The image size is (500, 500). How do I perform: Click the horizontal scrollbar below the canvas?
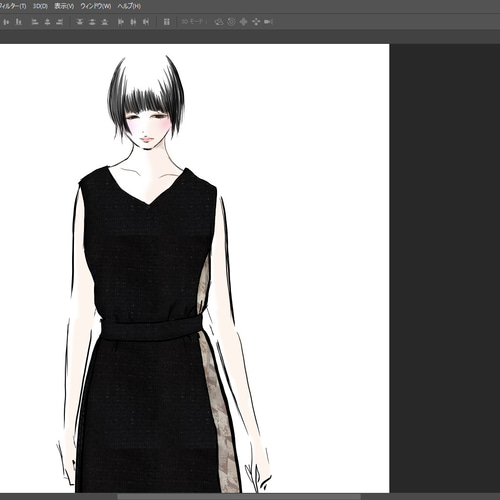tap(239, 497)
